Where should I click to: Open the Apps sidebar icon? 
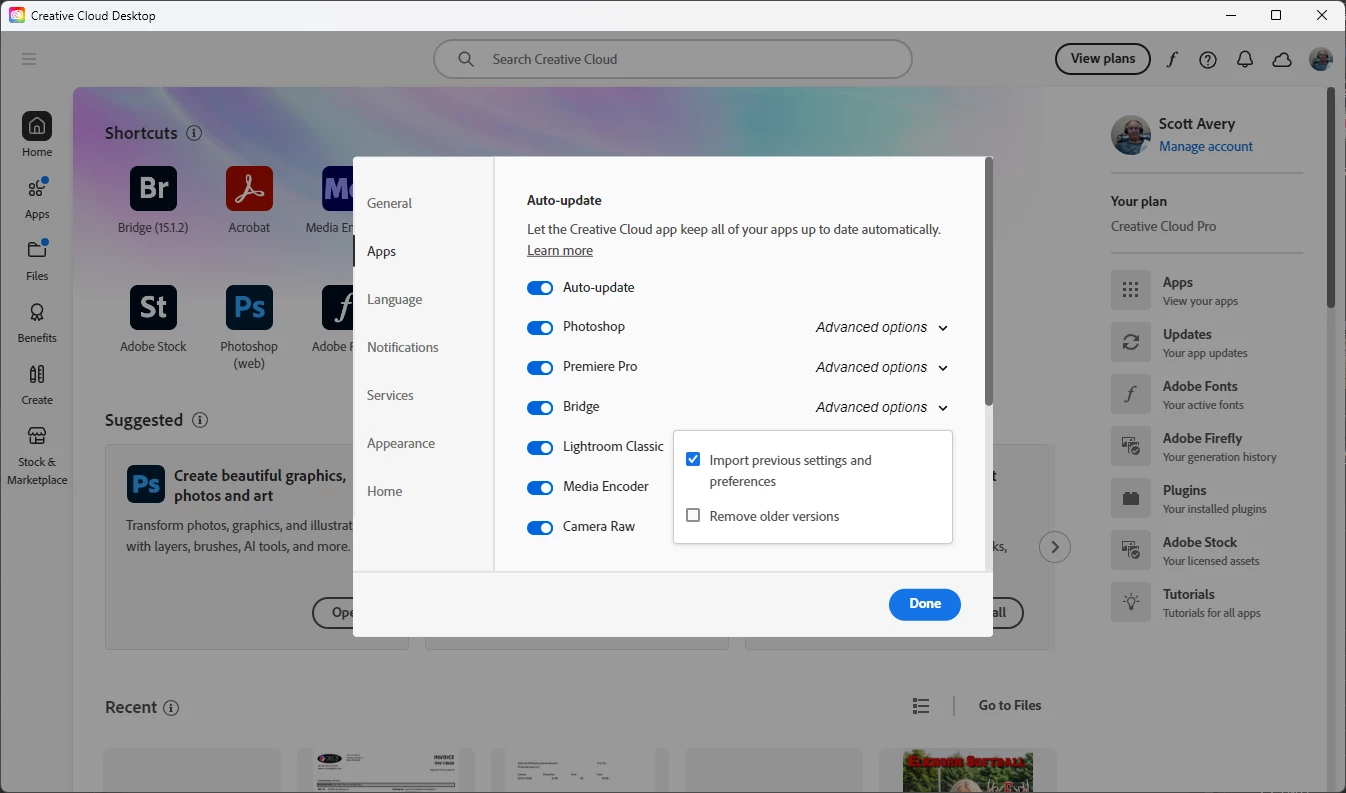(37, 188)
